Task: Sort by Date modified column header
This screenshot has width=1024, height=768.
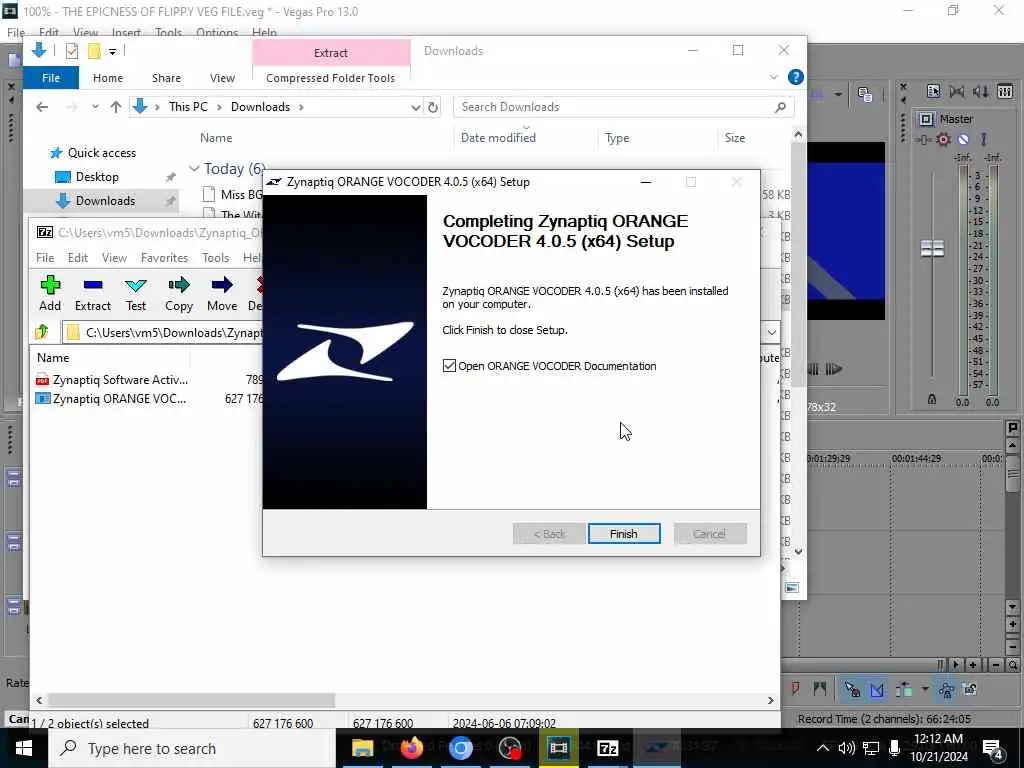Action: pos(498,138)
